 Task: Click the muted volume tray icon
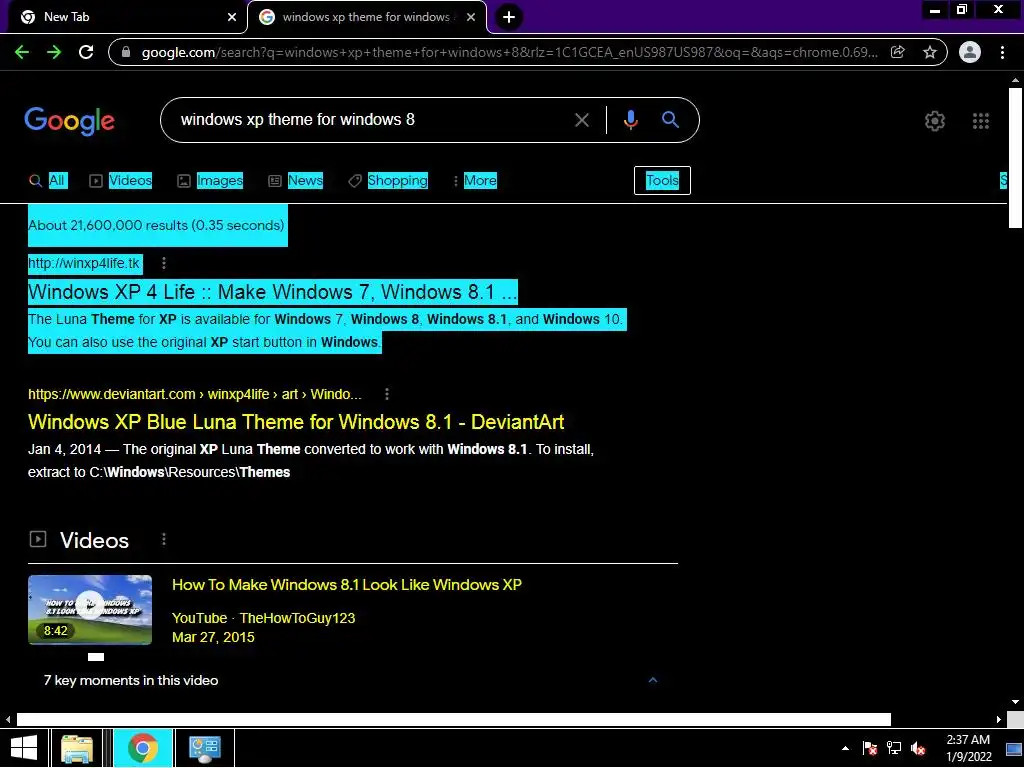click(x=918, y=748)
